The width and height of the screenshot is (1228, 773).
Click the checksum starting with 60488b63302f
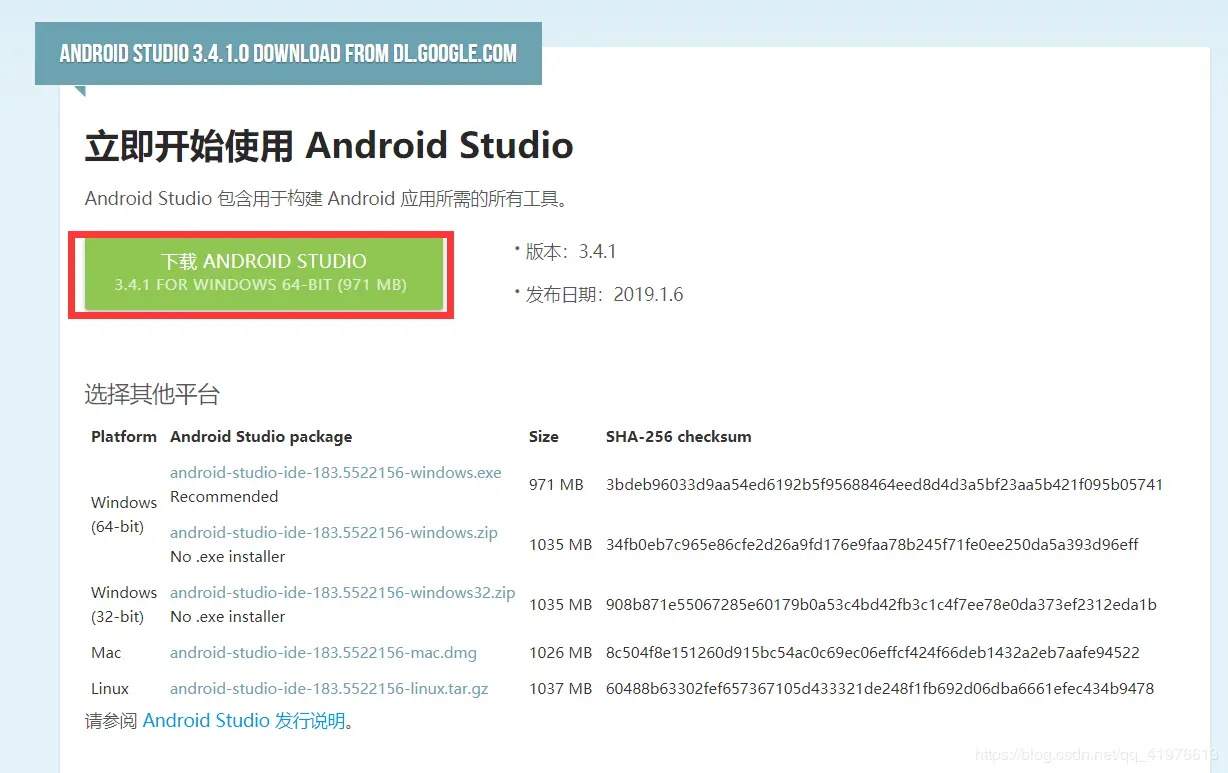point(880,688)
